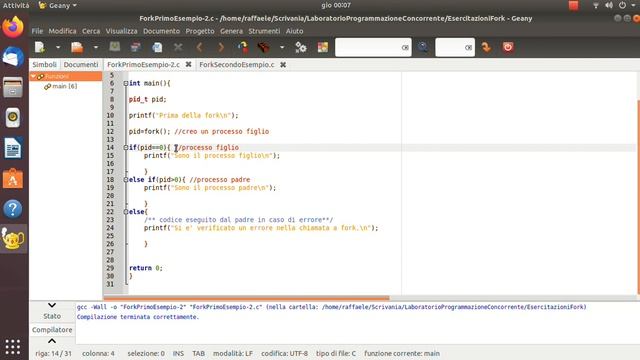Click the Quit power icon in toolbar
The height and width of the screenshot is (360, 640).
[508, 47]
